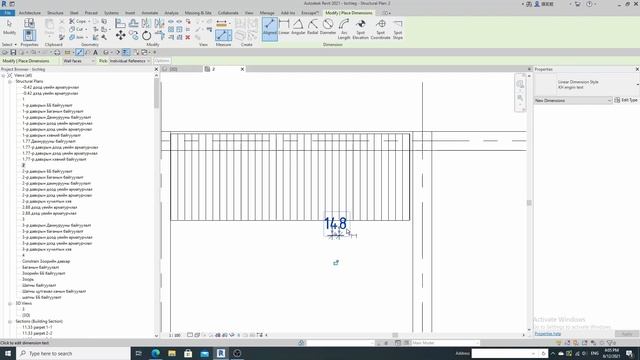
Task: Select the Arc Length dimension tool
Action: (344, 29)
